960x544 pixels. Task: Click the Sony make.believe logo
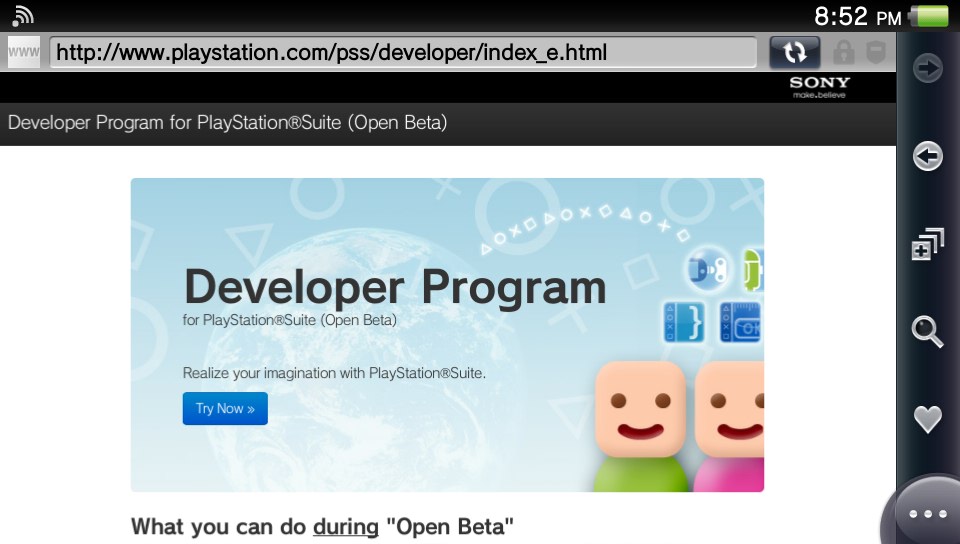pyautogui.click(x=819, y=87)
